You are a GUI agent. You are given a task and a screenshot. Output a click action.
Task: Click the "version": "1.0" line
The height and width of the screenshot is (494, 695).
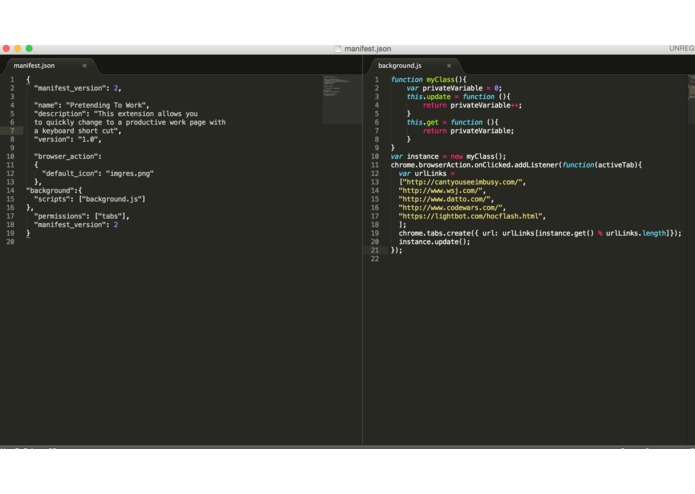(x=68, y=140)
